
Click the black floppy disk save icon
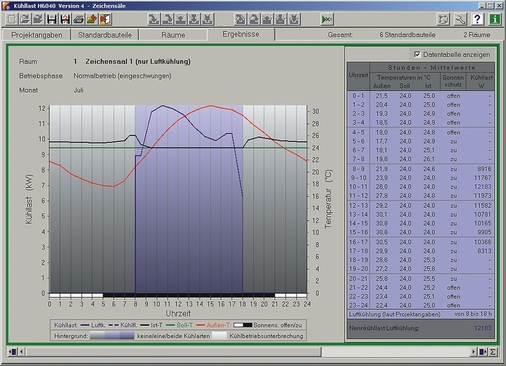point(52,19)
